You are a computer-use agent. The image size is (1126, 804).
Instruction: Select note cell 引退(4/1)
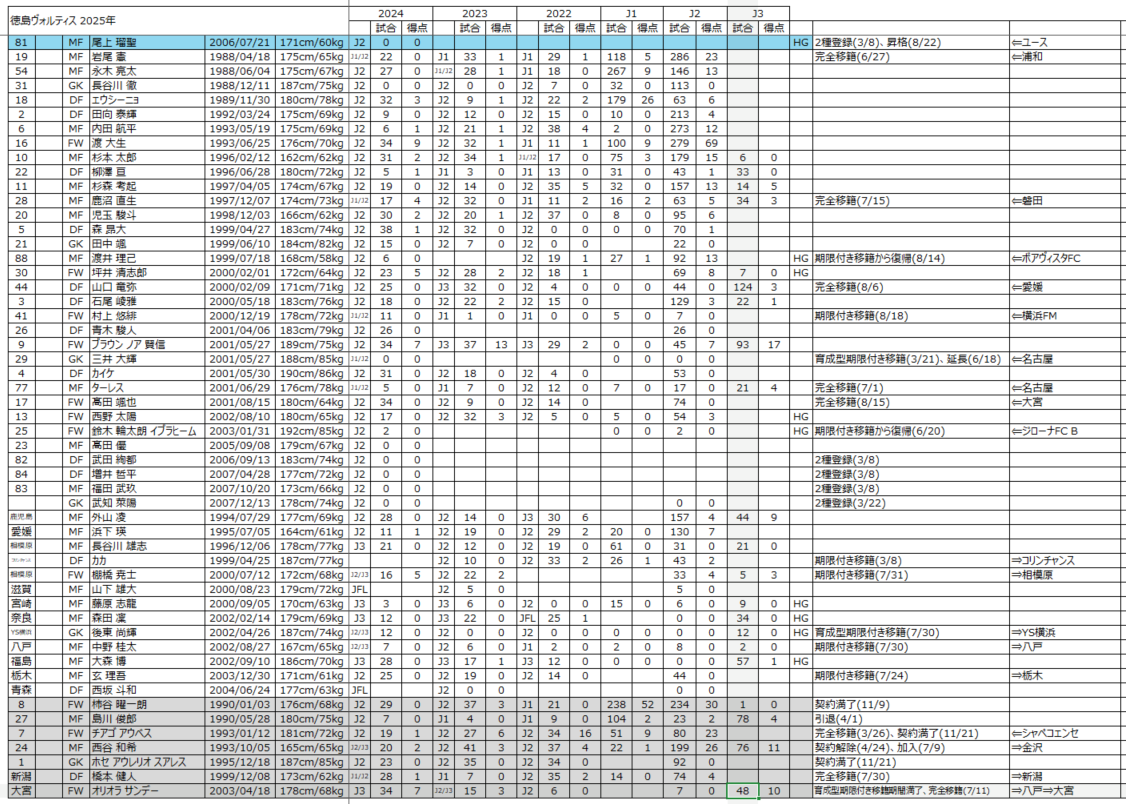click(908, 719)
